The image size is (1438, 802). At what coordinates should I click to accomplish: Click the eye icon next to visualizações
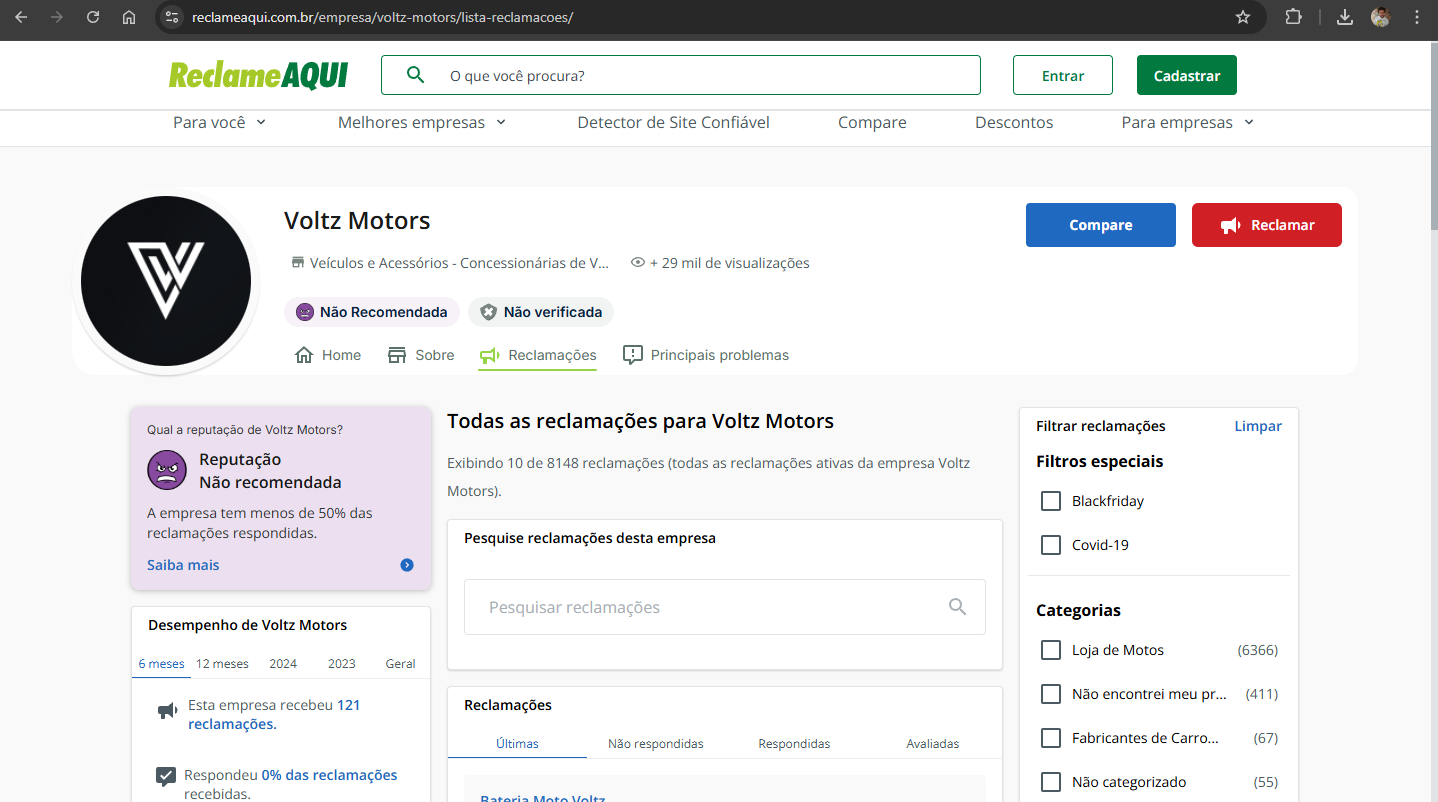point(638,263)
